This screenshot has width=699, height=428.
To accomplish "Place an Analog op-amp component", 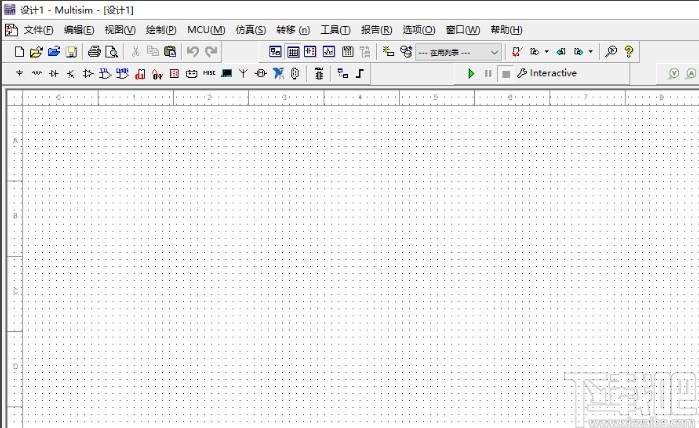I will tap(88, 73).
